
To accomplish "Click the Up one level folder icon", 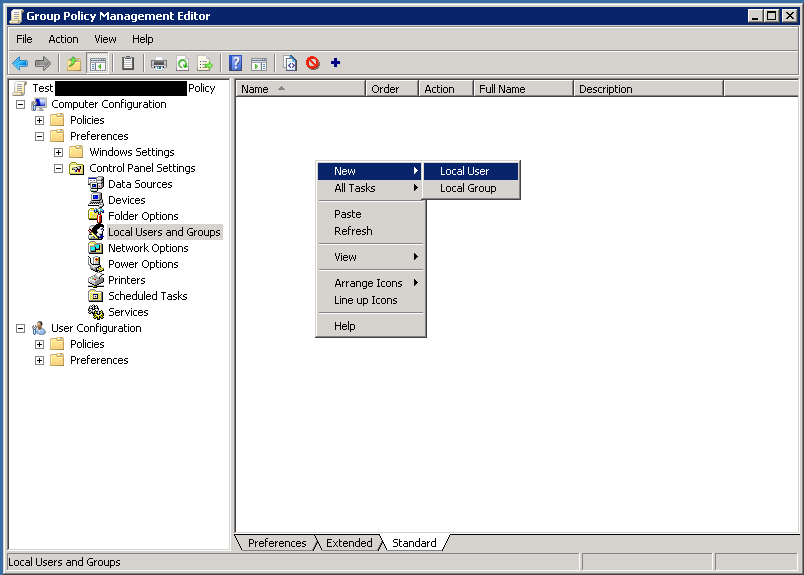I will (x=74, y=64).
